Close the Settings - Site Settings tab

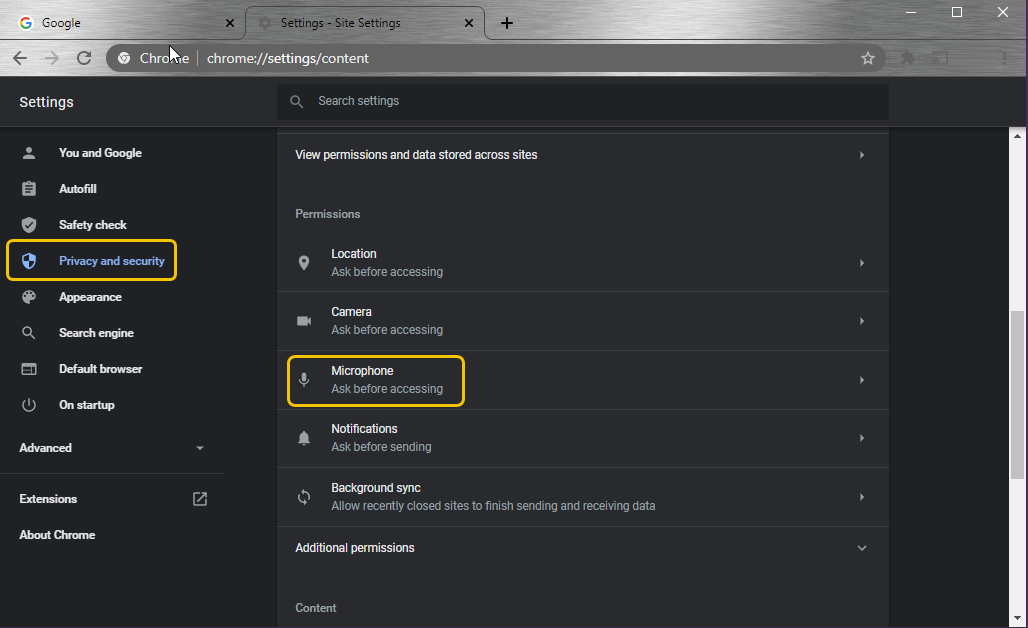(x=469, y=23)
